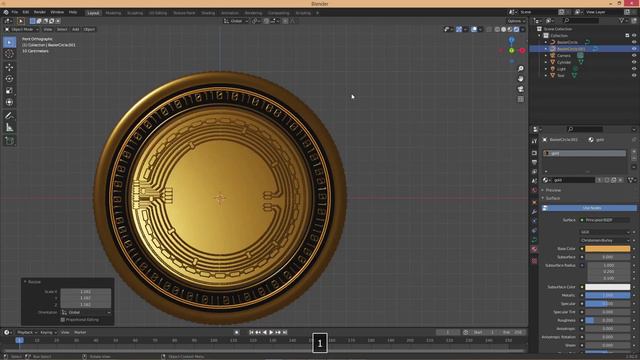Activate the Scale tool
The width and height of the screenshot is (640, 360).
click(x=9, y=91)
